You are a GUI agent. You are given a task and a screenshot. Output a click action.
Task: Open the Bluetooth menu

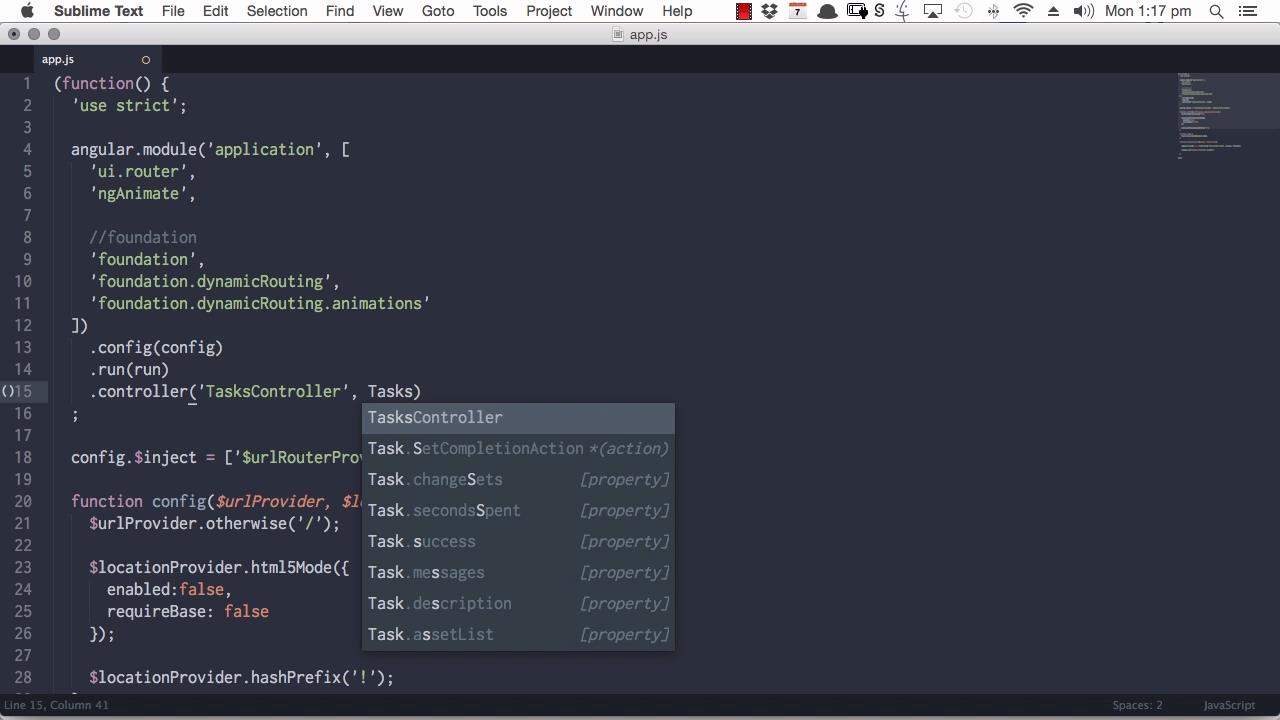click(993, 11)
